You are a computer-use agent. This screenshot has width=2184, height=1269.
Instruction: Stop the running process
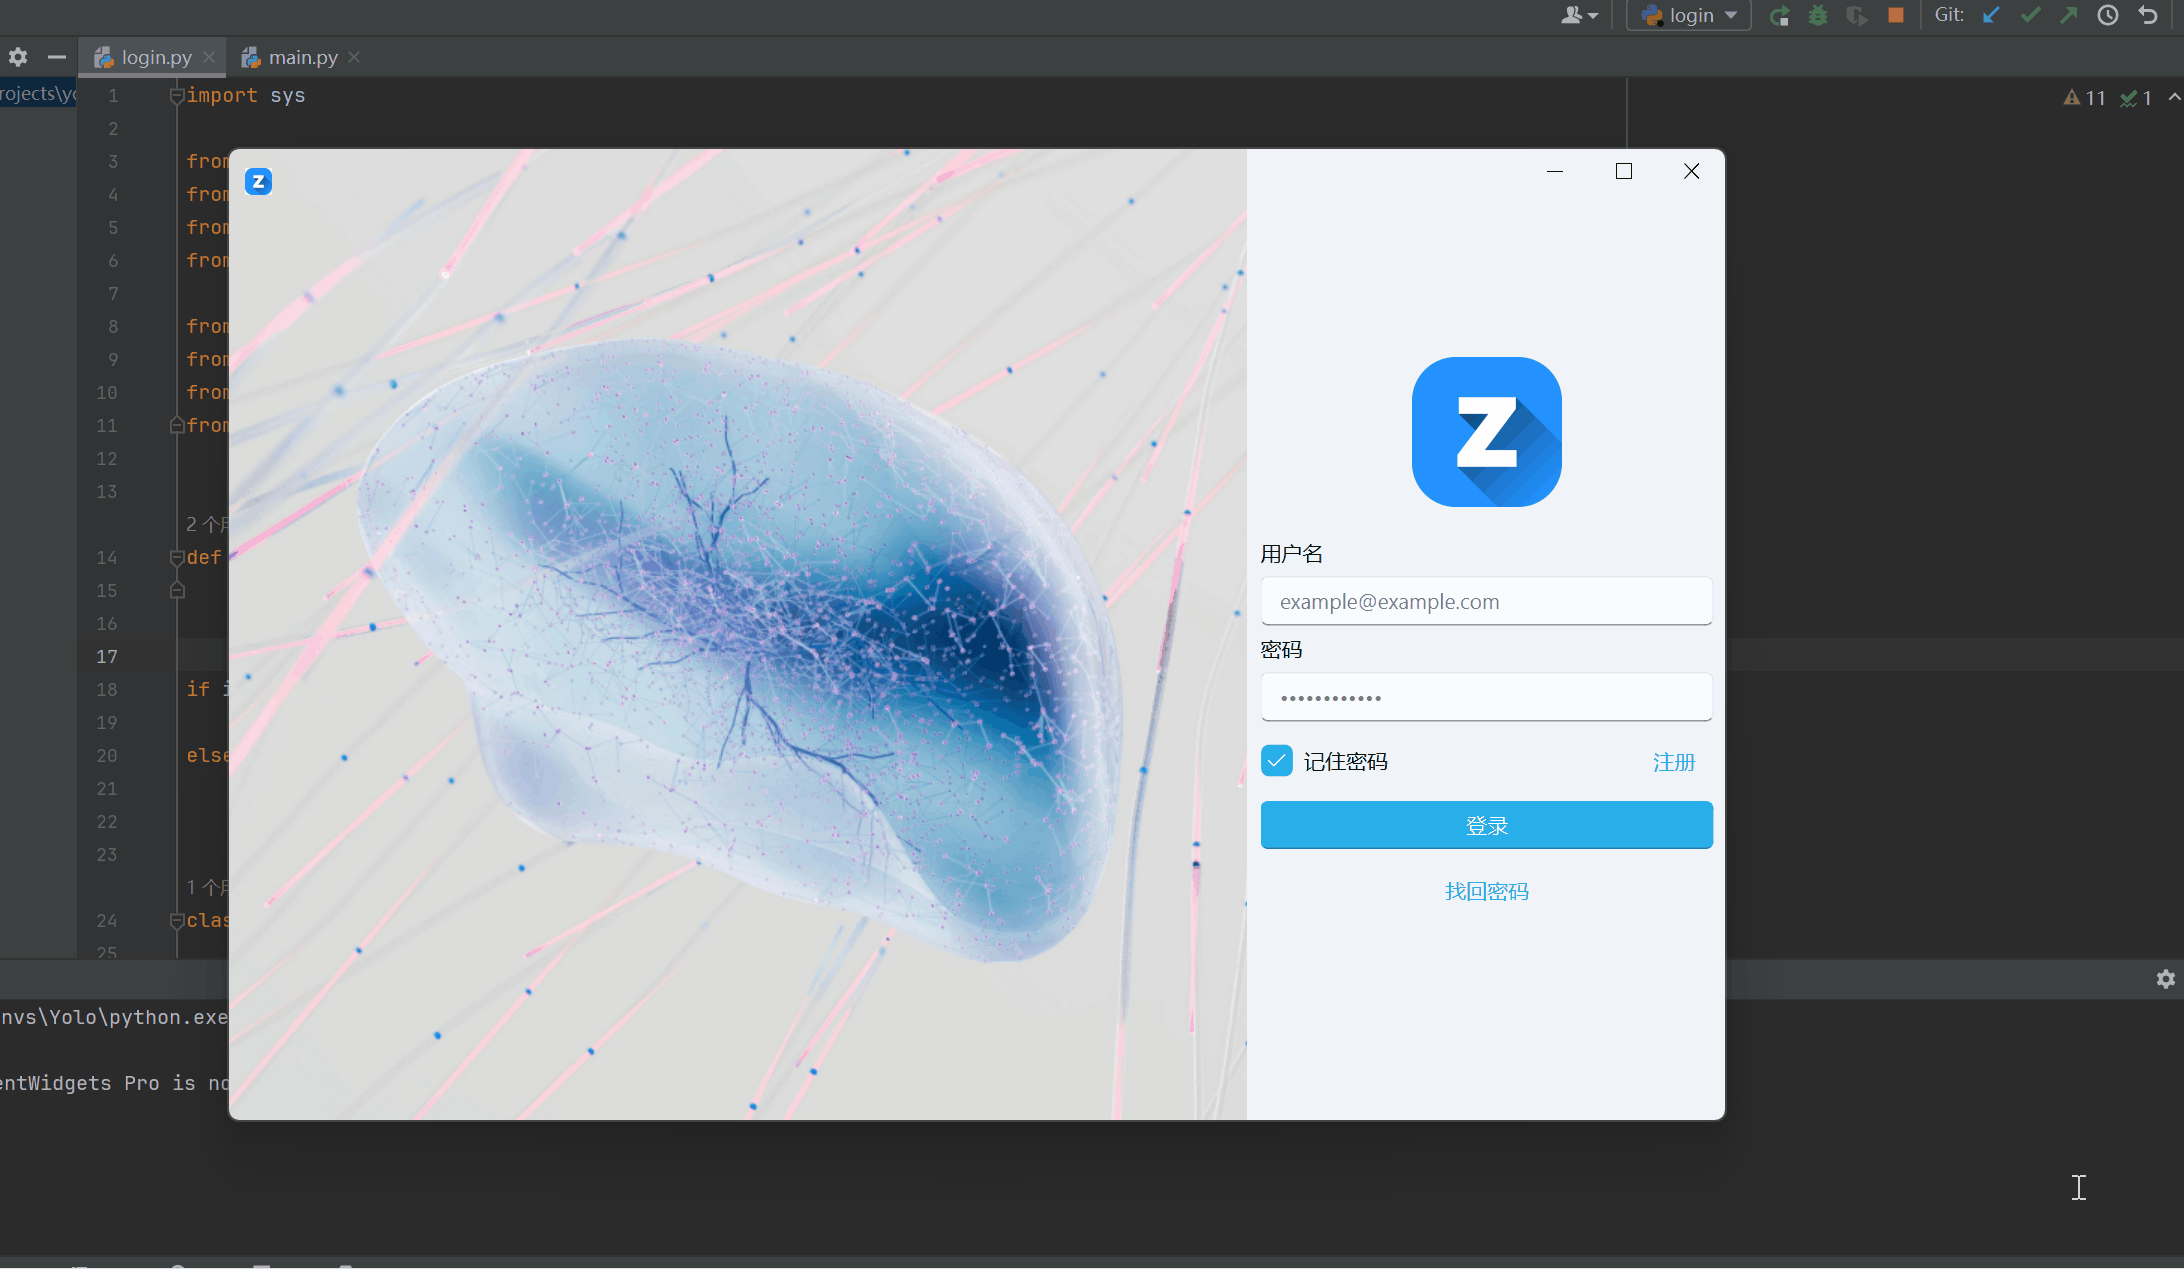pyautogui.click(x=1895, y=15)
